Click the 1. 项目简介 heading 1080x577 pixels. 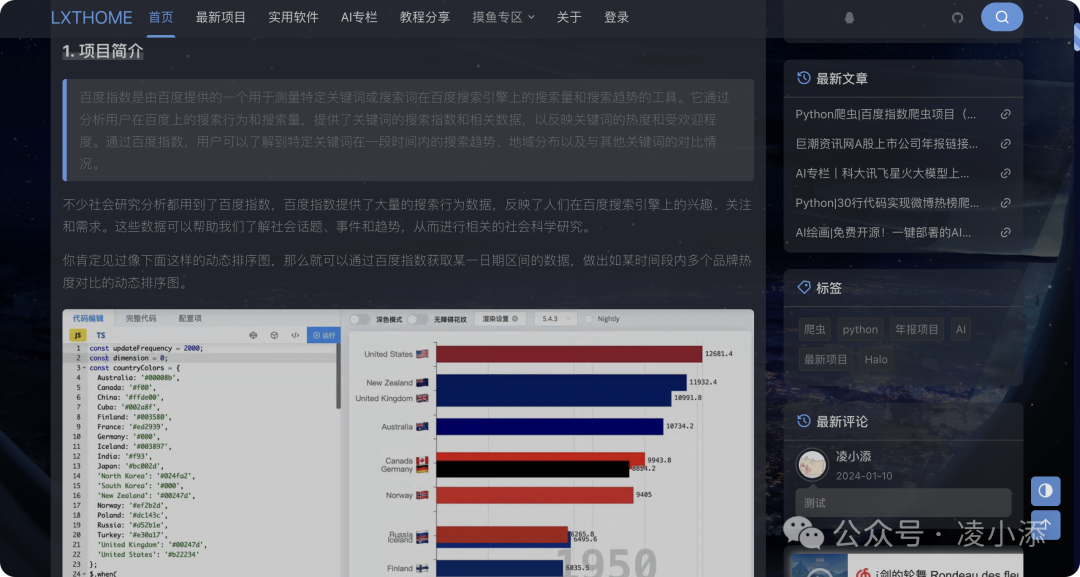103,51
